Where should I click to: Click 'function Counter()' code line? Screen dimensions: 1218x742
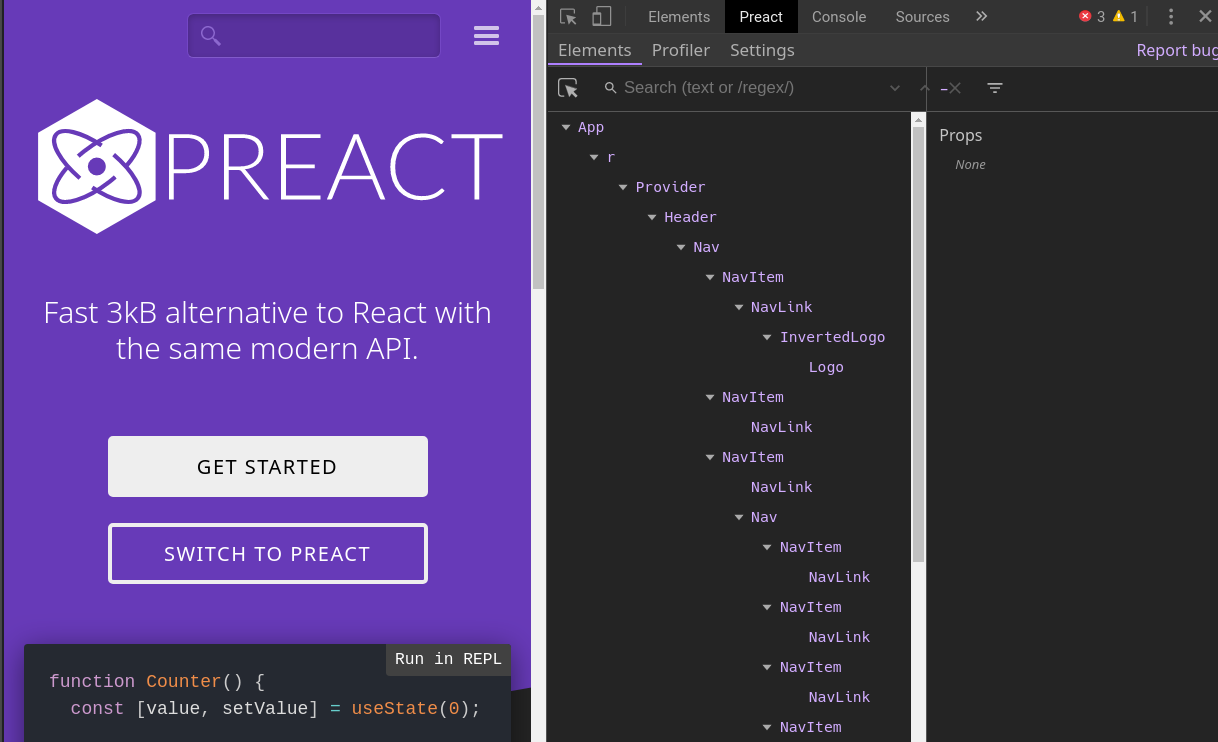tap(157, 681)
